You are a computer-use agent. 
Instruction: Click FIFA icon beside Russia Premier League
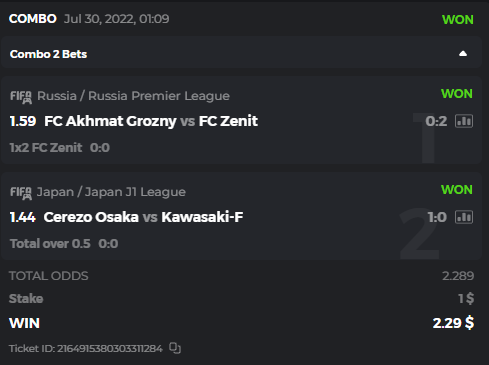21,97
